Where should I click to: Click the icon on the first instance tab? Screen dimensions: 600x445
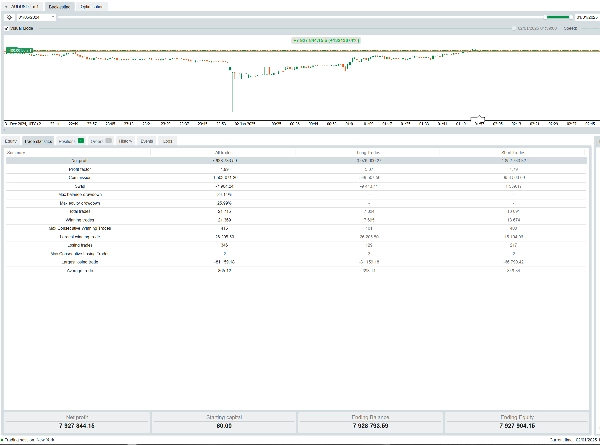[6, 5]
